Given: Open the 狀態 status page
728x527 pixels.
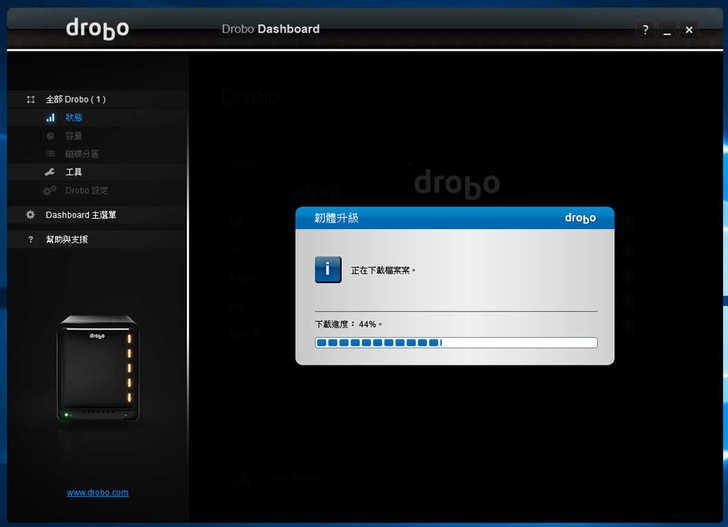Looking at the screenshot, I should (x=73, y=117).
